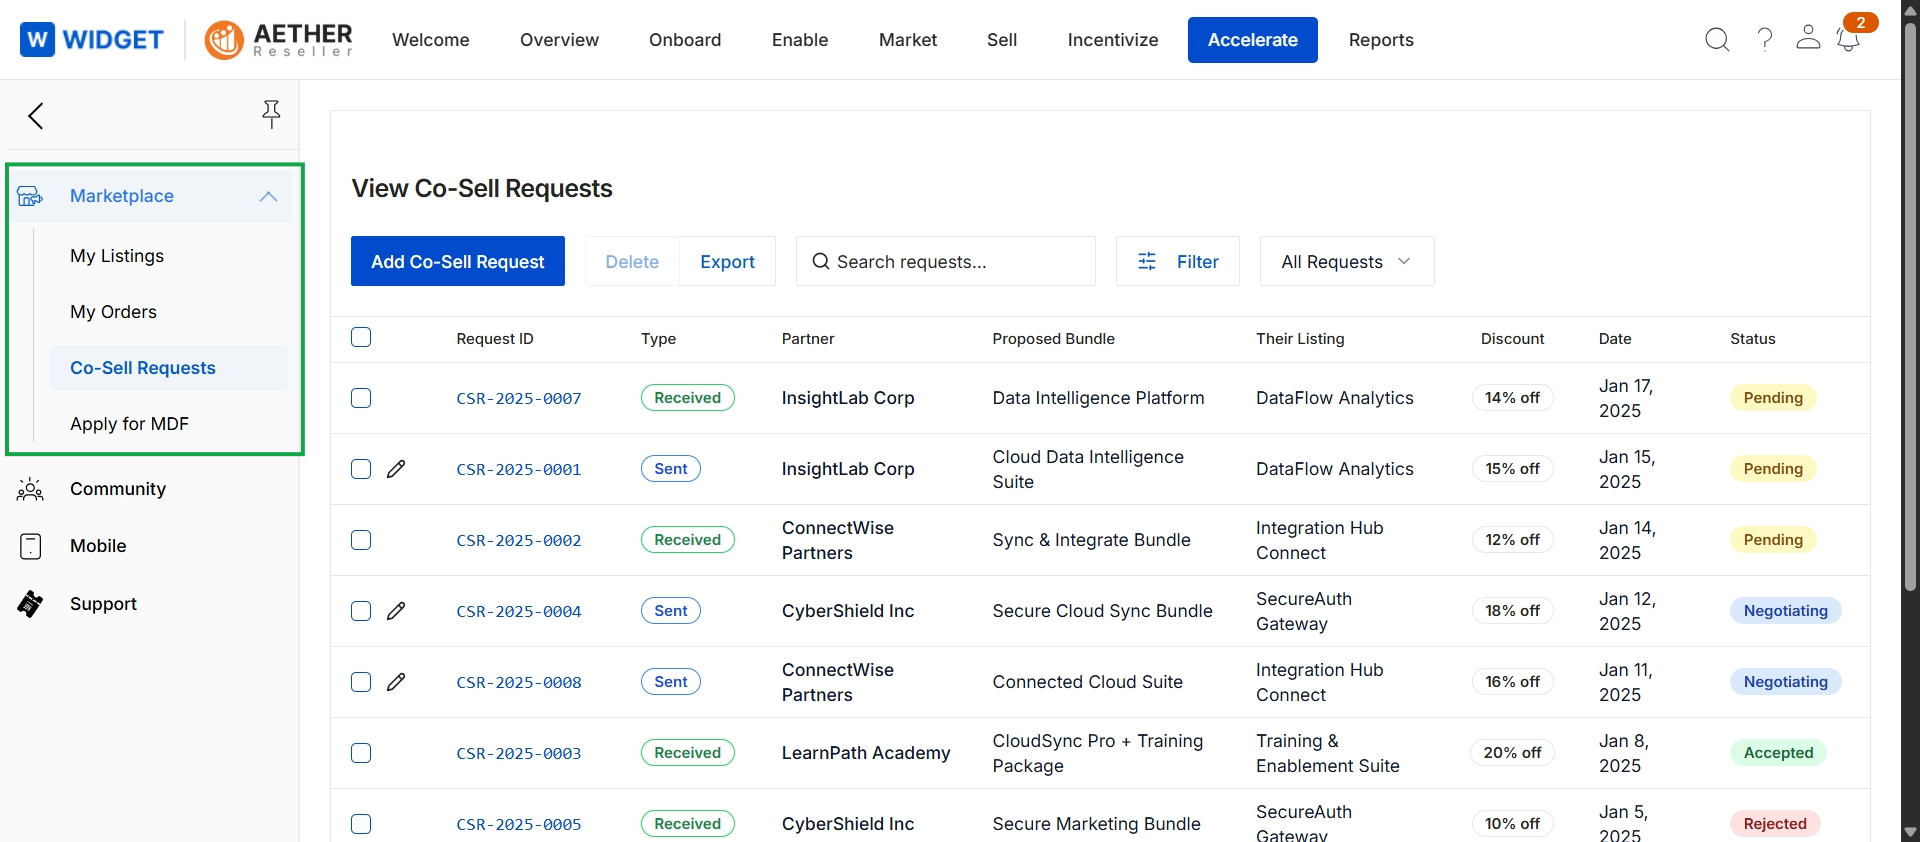Edit request CSR-2025-0001 with pencil icon
This screenshot has width=1920, height=842.
click(x=396, y=469)
